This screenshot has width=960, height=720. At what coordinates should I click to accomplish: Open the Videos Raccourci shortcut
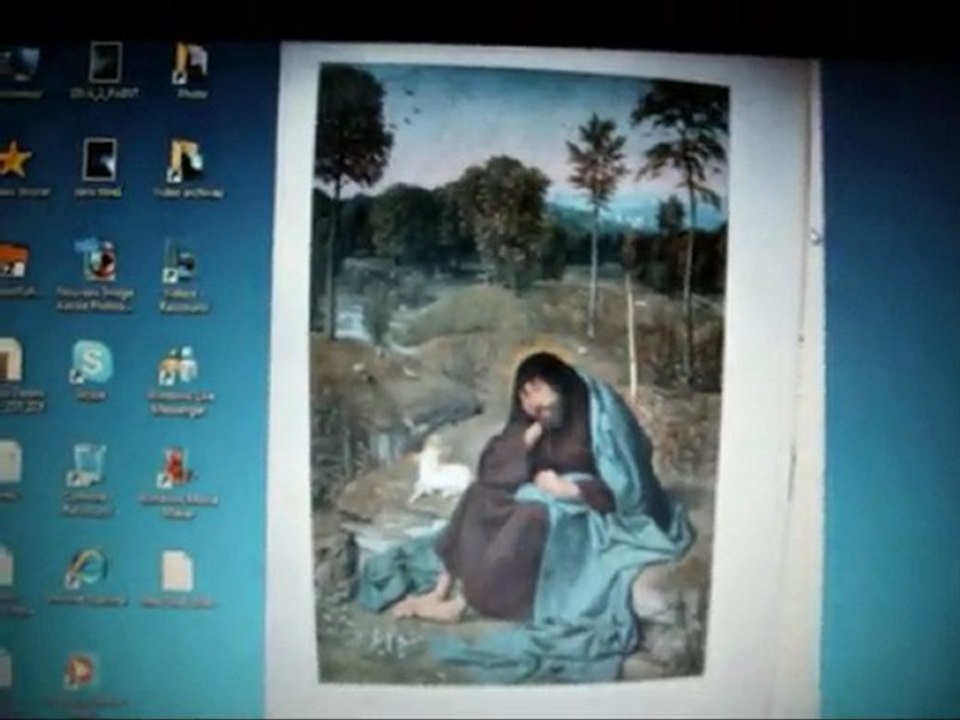[181, 261]
